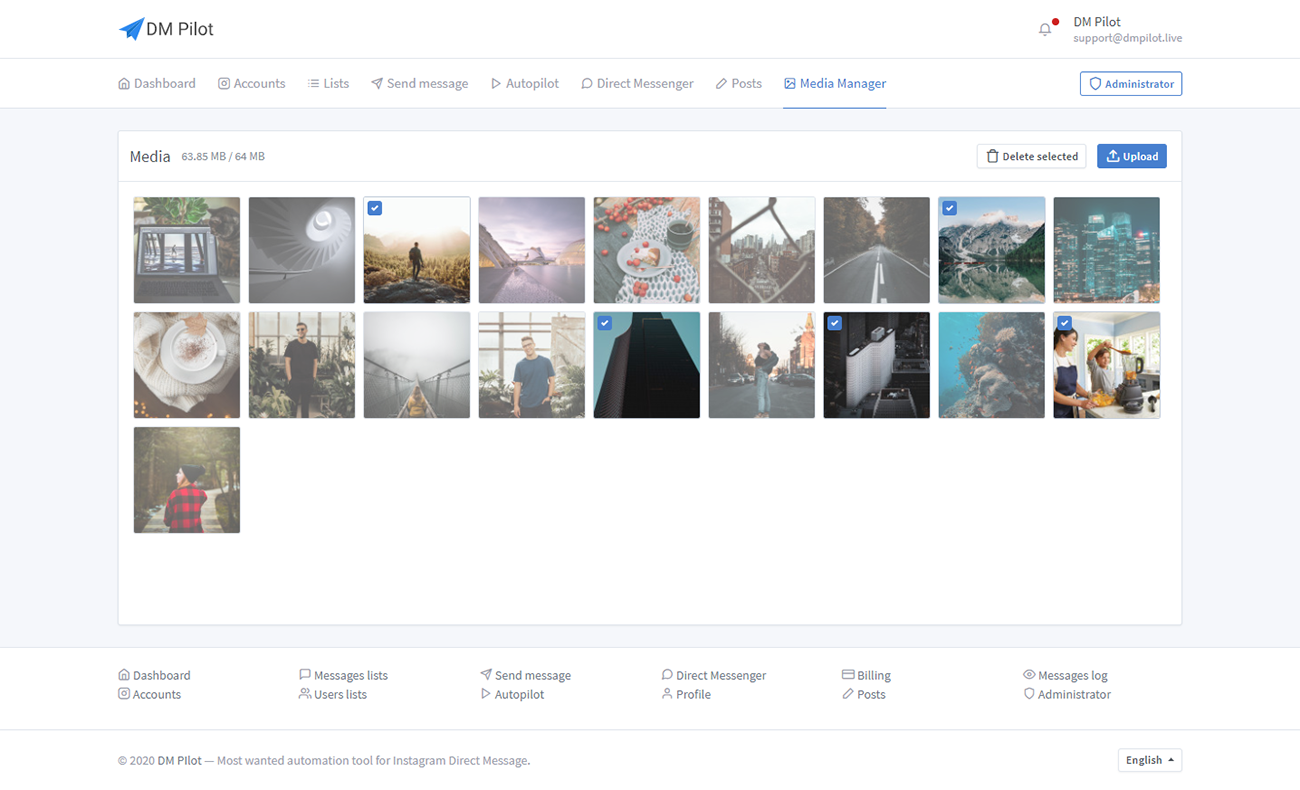This screenshot has height=790, width=1300.
Task: Select the woman on city street thumbnail
Action: pyautogui.click(x=762, y=365)
